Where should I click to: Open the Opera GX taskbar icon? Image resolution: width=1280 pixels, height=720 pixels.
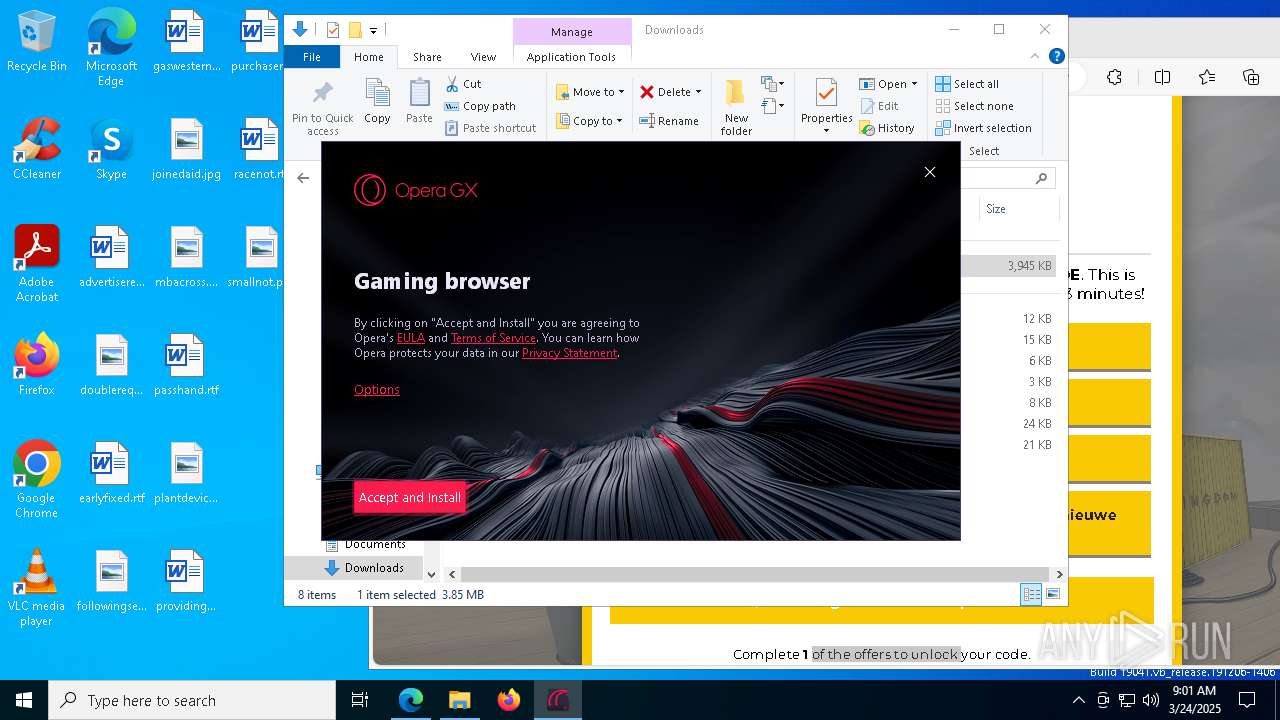[558, 700]
